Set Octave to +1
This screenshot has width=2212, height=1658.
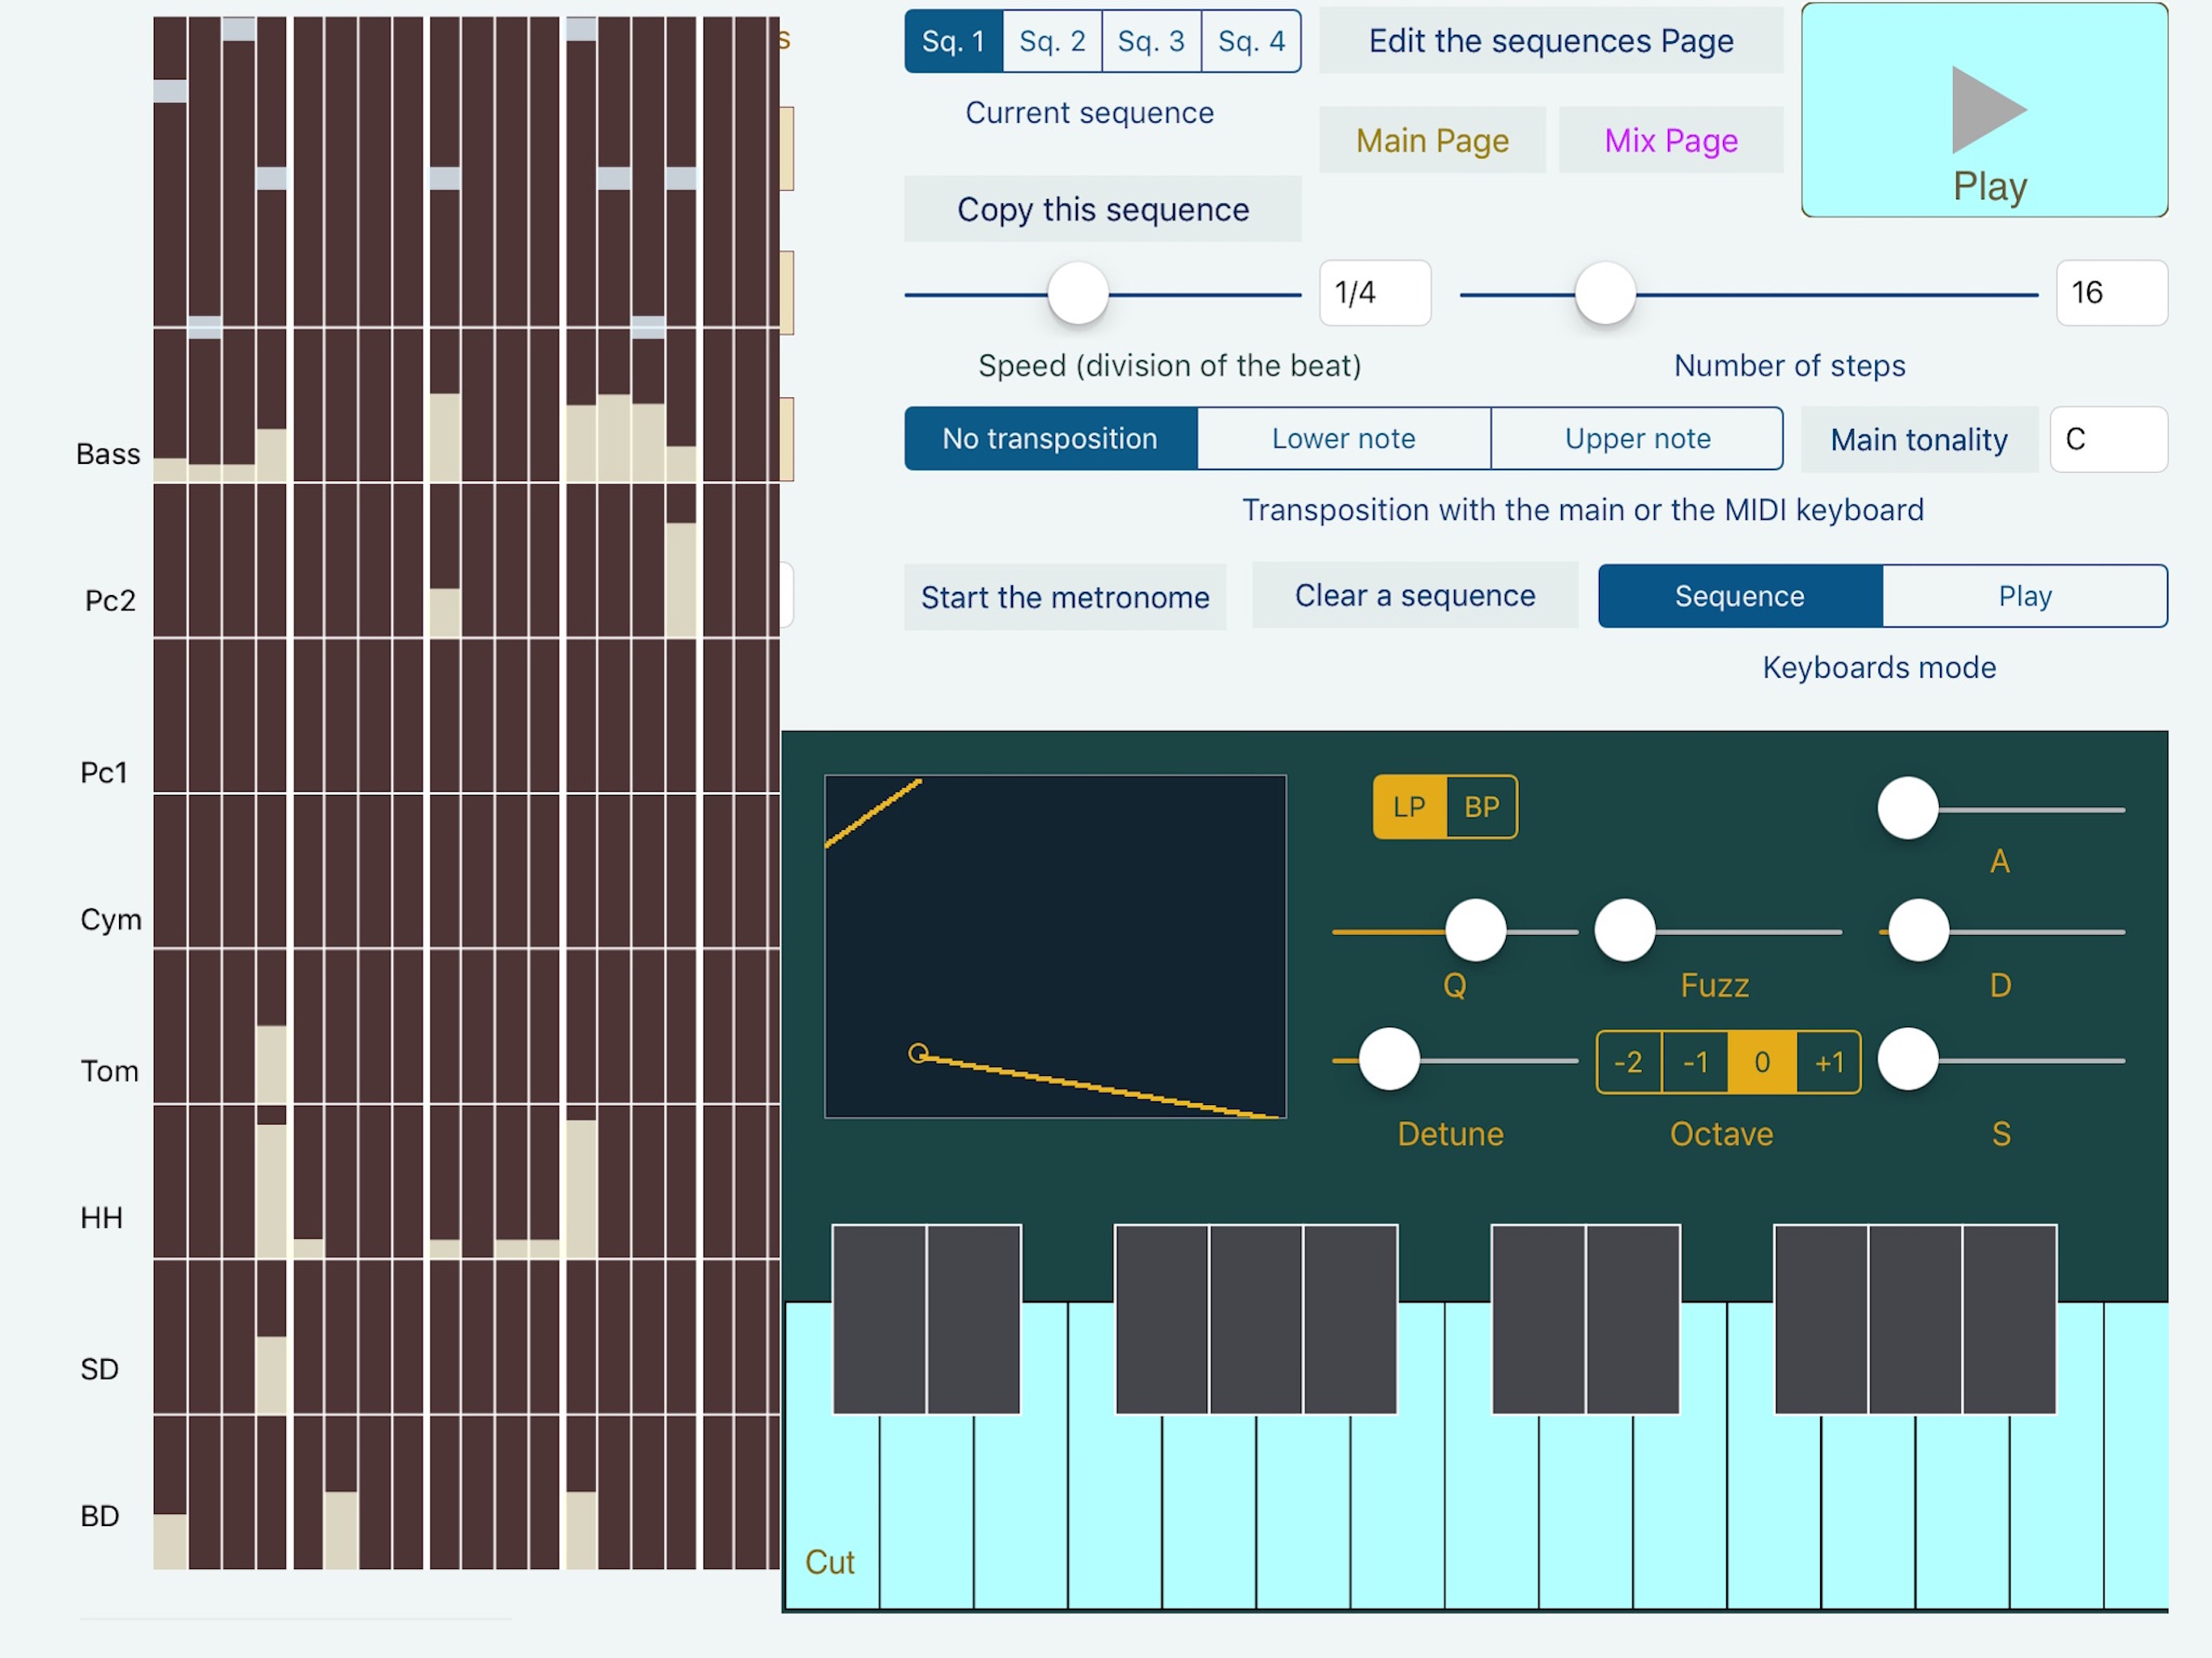(x=1828, y=1062)
